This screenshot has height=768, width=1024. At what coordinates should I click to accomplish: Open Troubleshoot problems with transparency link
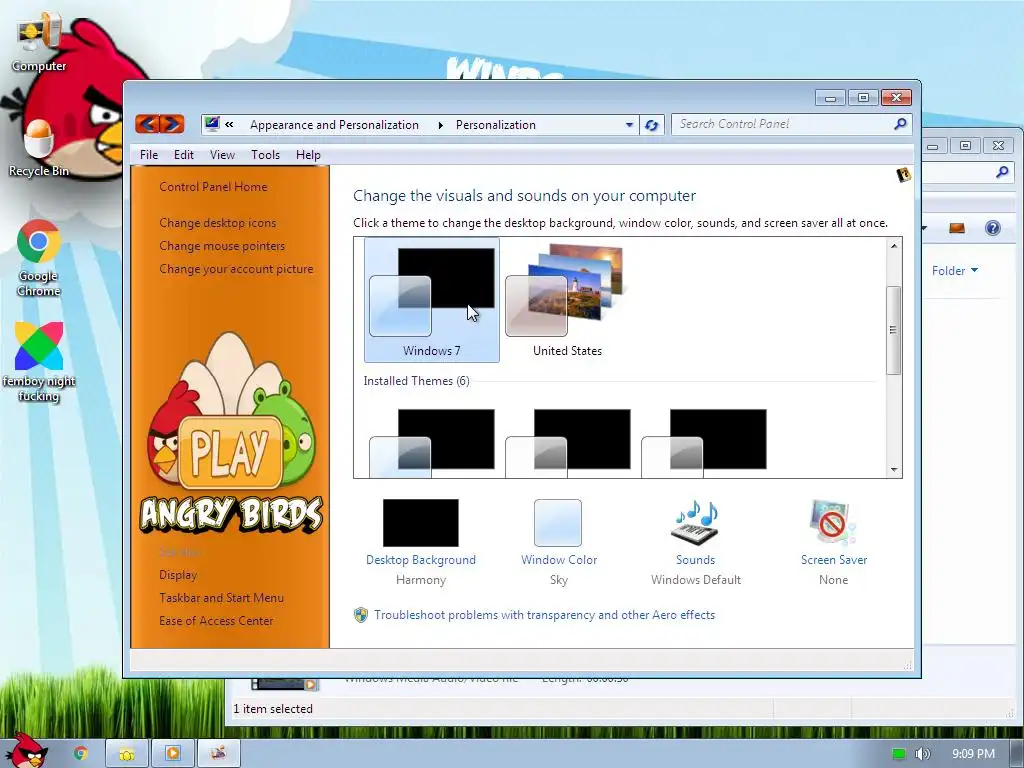click(545, 615)
